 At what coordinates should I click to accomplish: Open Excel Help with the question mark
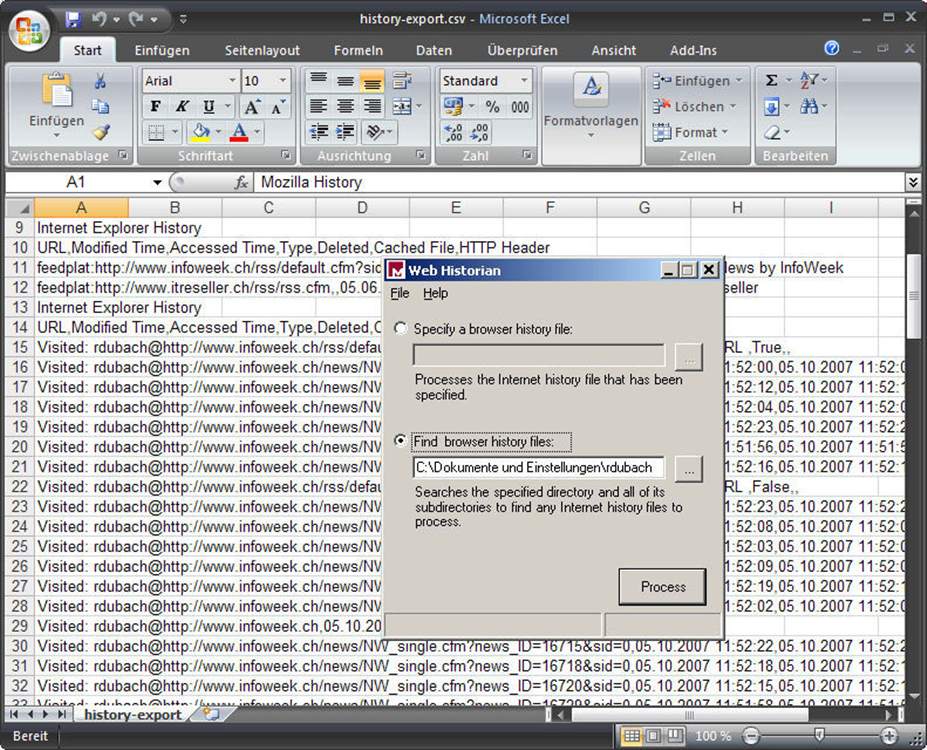(831, 48)
